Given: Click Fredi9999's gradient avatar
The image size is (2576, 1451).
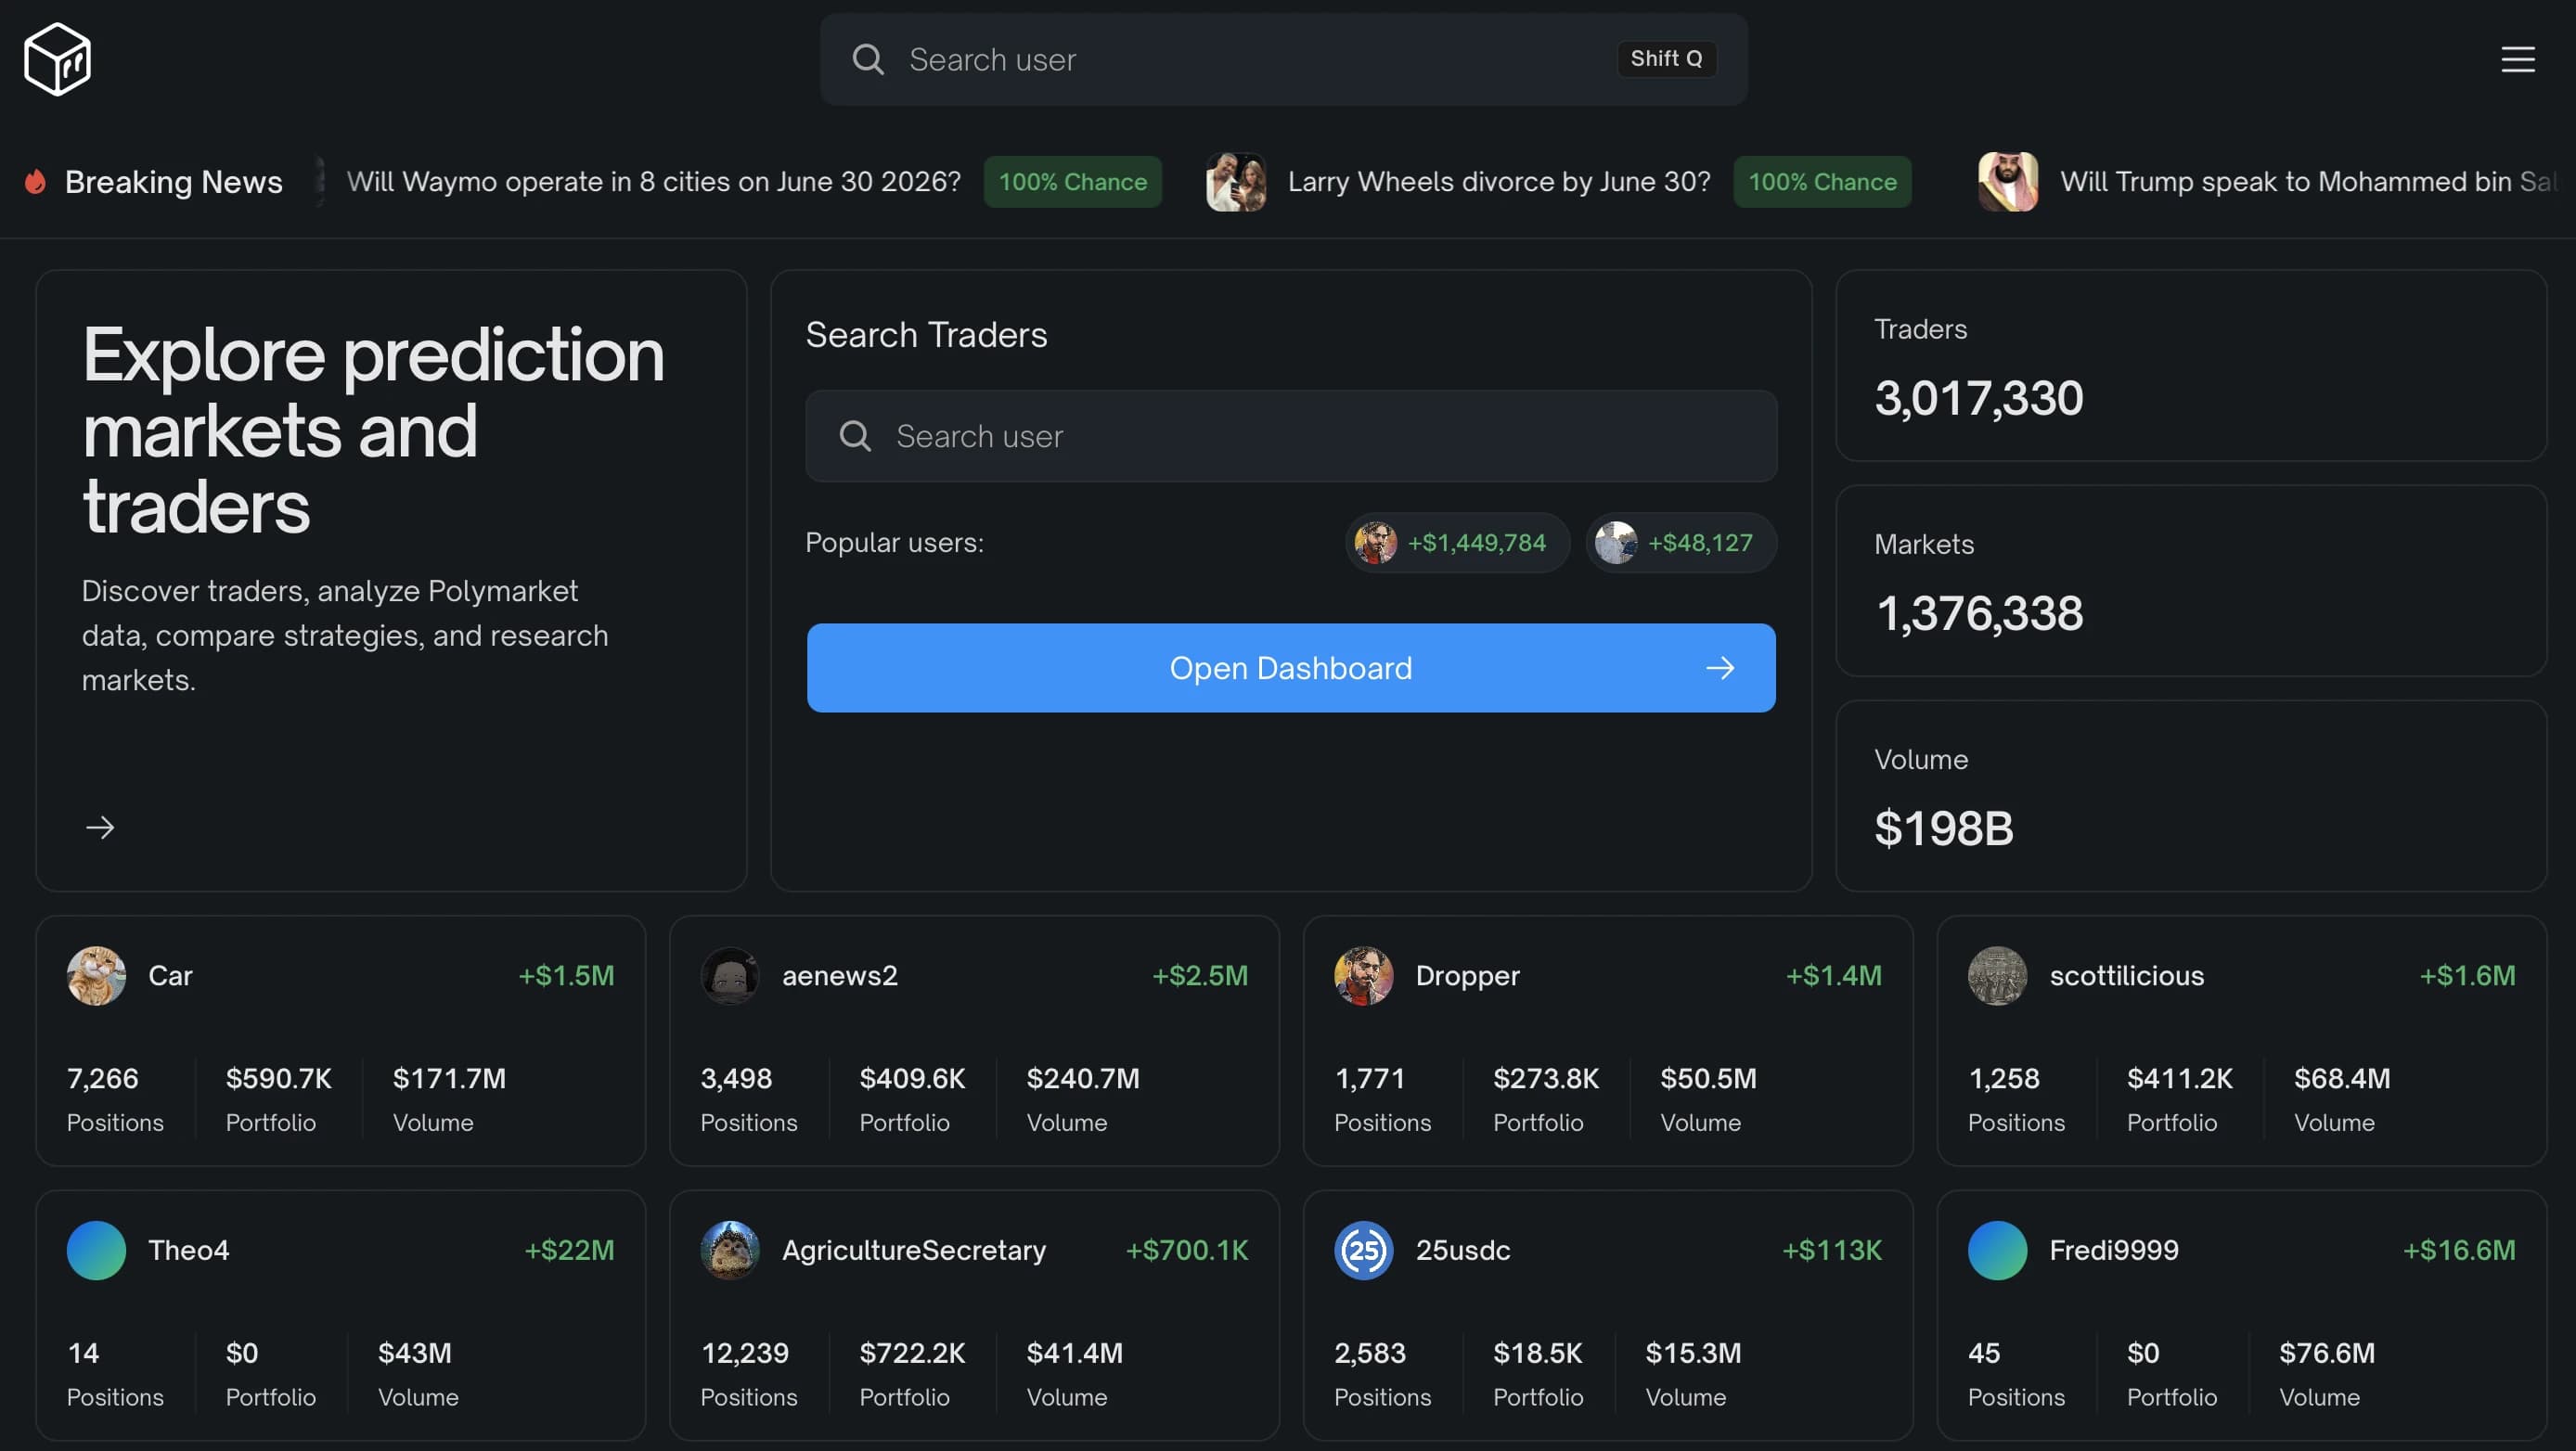Looking at the screenshot, I should 1997,1250.
